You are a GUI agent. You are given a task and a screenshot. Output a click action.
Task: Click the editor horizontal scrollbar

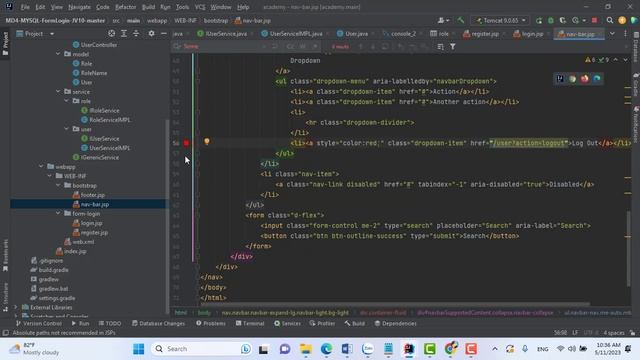click(395, 304)
